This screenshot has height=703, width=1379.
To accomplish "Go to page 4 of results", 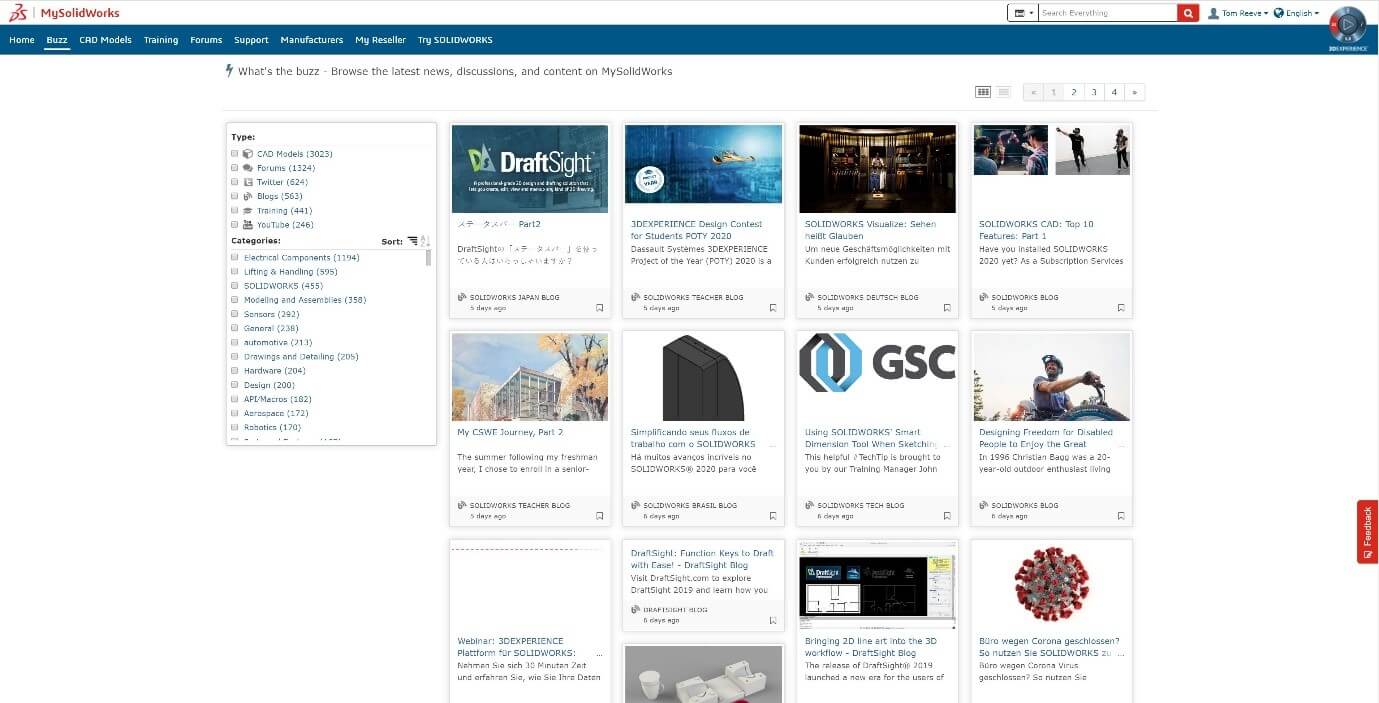I will [x=1114, y=92].
